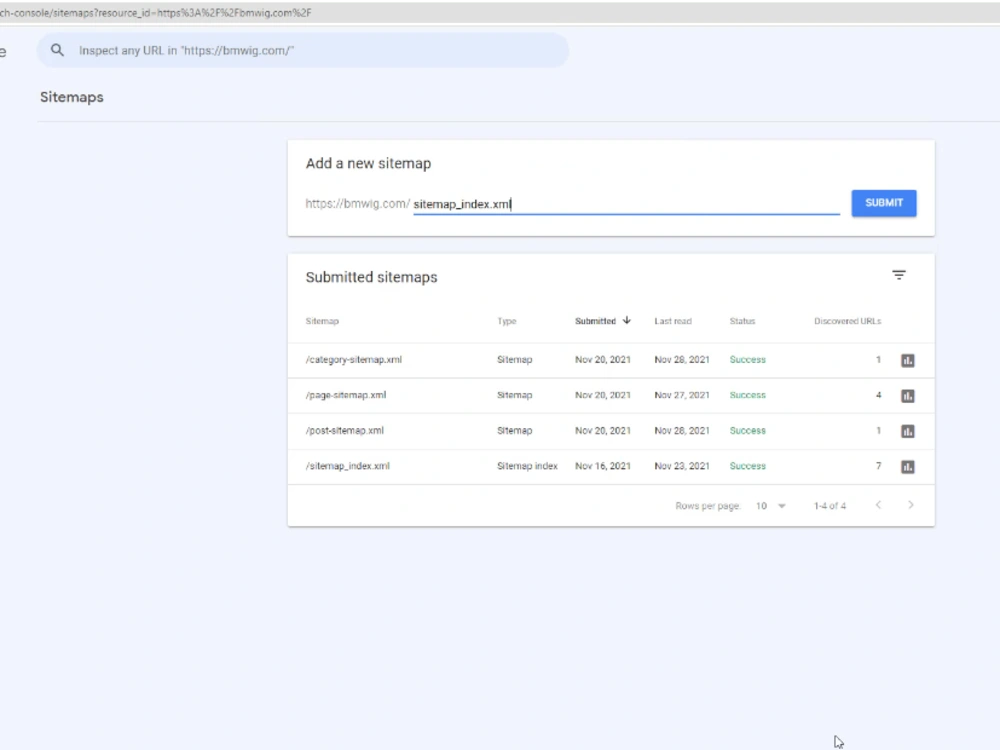The height and width of the screenshot is (750, 1000).
Task: Click the search magnifier icon
Action: (57, 50)
